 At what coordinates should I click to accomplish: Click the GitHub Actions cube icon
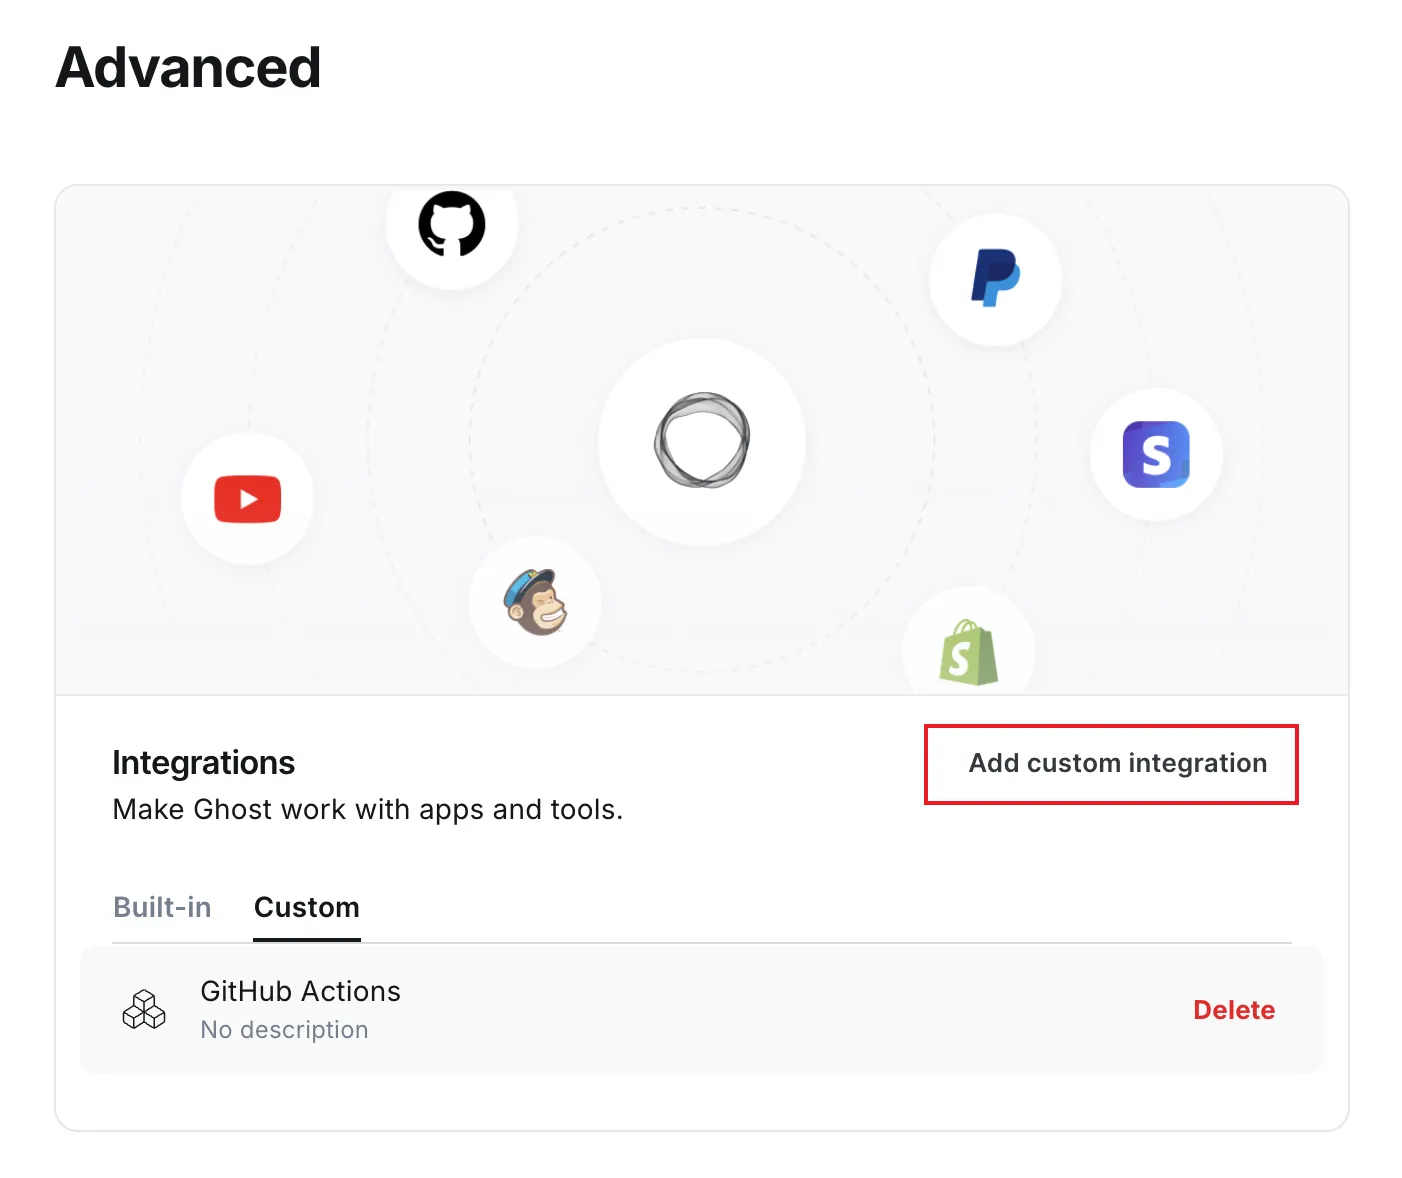point(144,1009)
